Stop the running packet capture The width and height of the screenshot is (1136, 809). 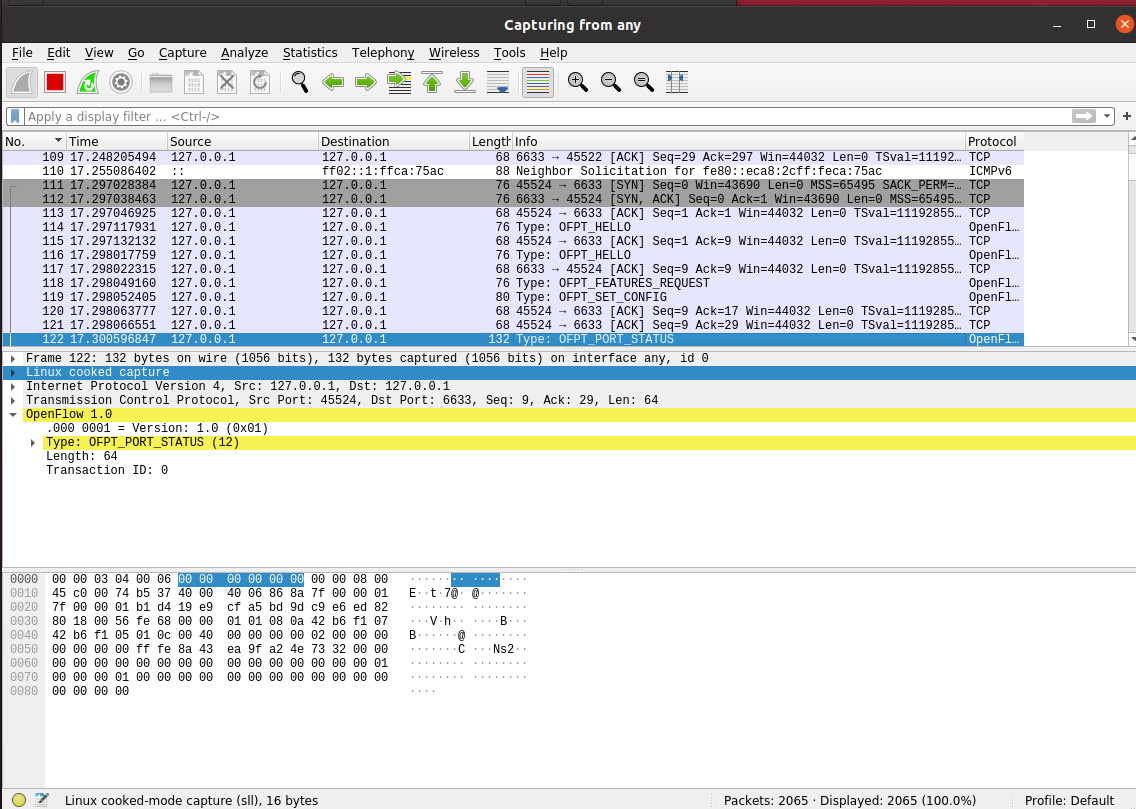55,82
